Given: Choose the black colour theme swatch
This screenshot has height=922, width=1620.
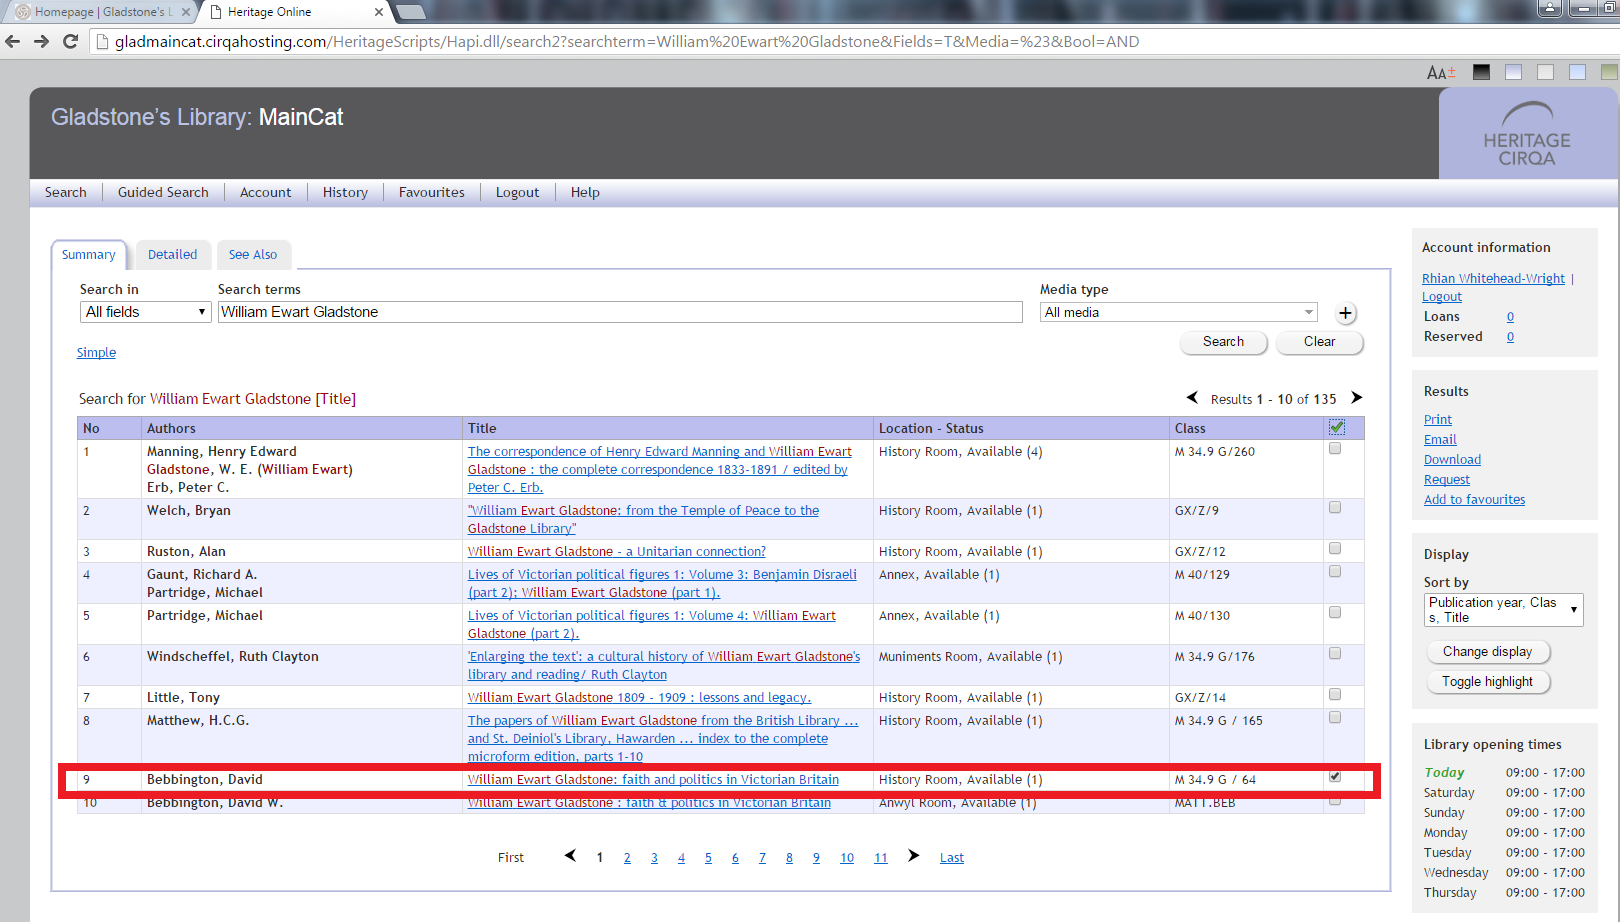Looking at the screenshot, I should [x=1481, y=72].
